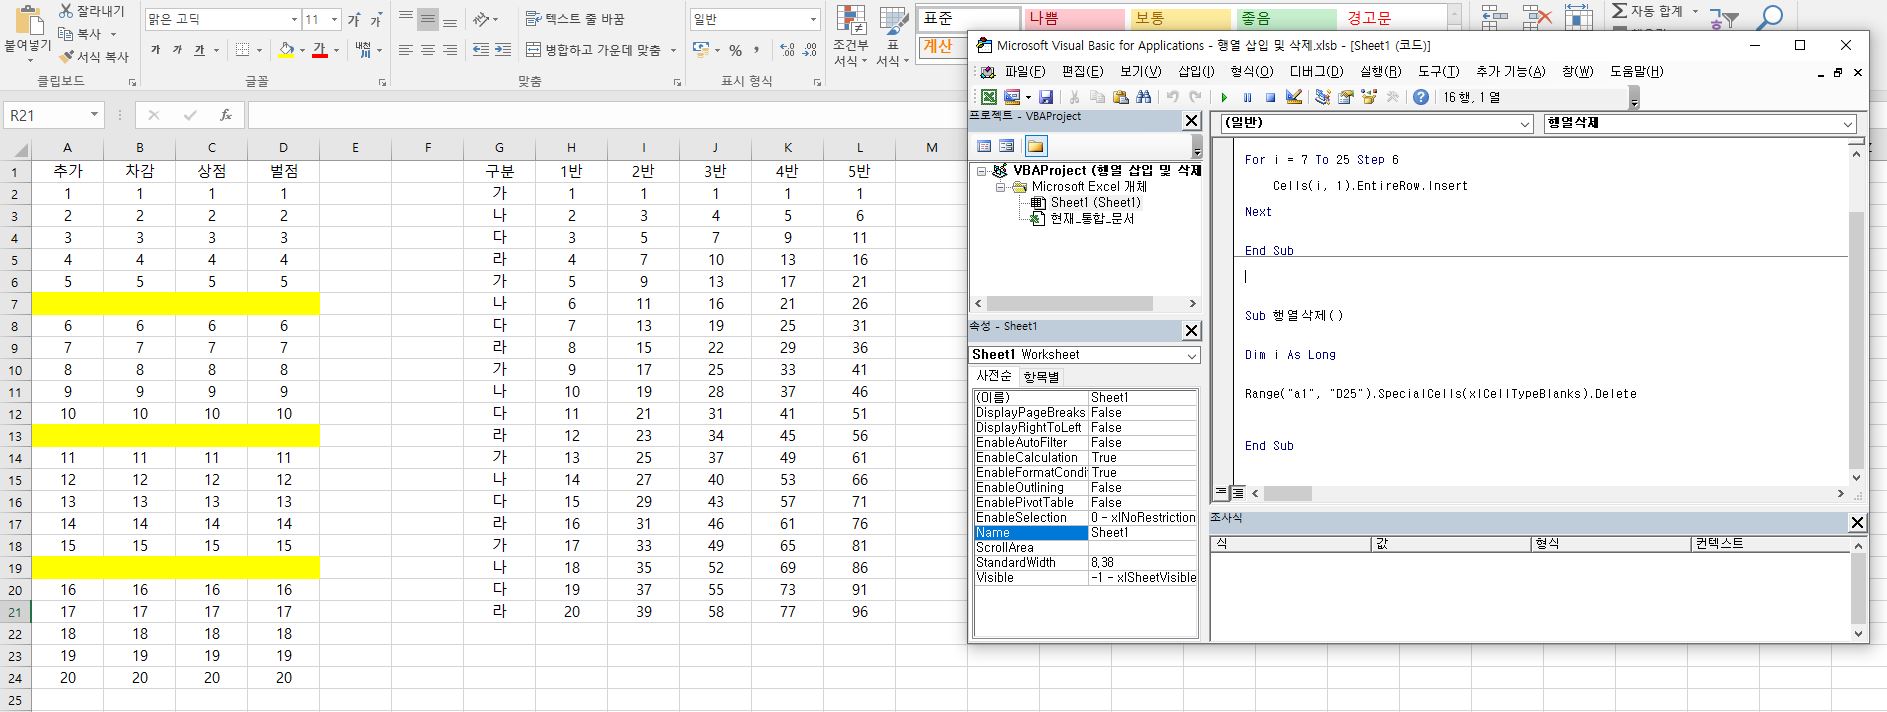
Task: Click the insert function fx button
Action: click(x=226, y=115)
